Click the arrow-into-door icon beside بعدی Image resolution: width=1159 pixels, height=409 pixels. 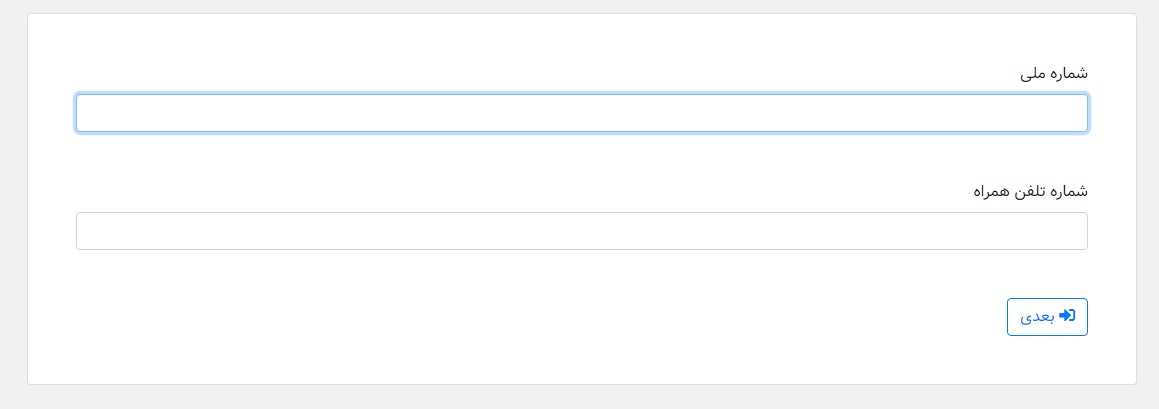coord(1067,316)
